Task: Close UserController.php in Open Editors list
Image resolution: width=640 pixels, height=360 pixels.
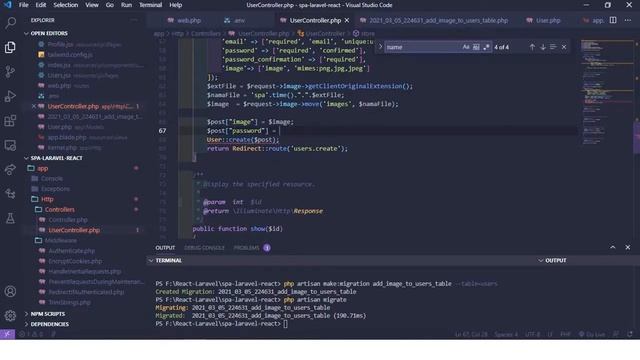Action: click(34, 106)
